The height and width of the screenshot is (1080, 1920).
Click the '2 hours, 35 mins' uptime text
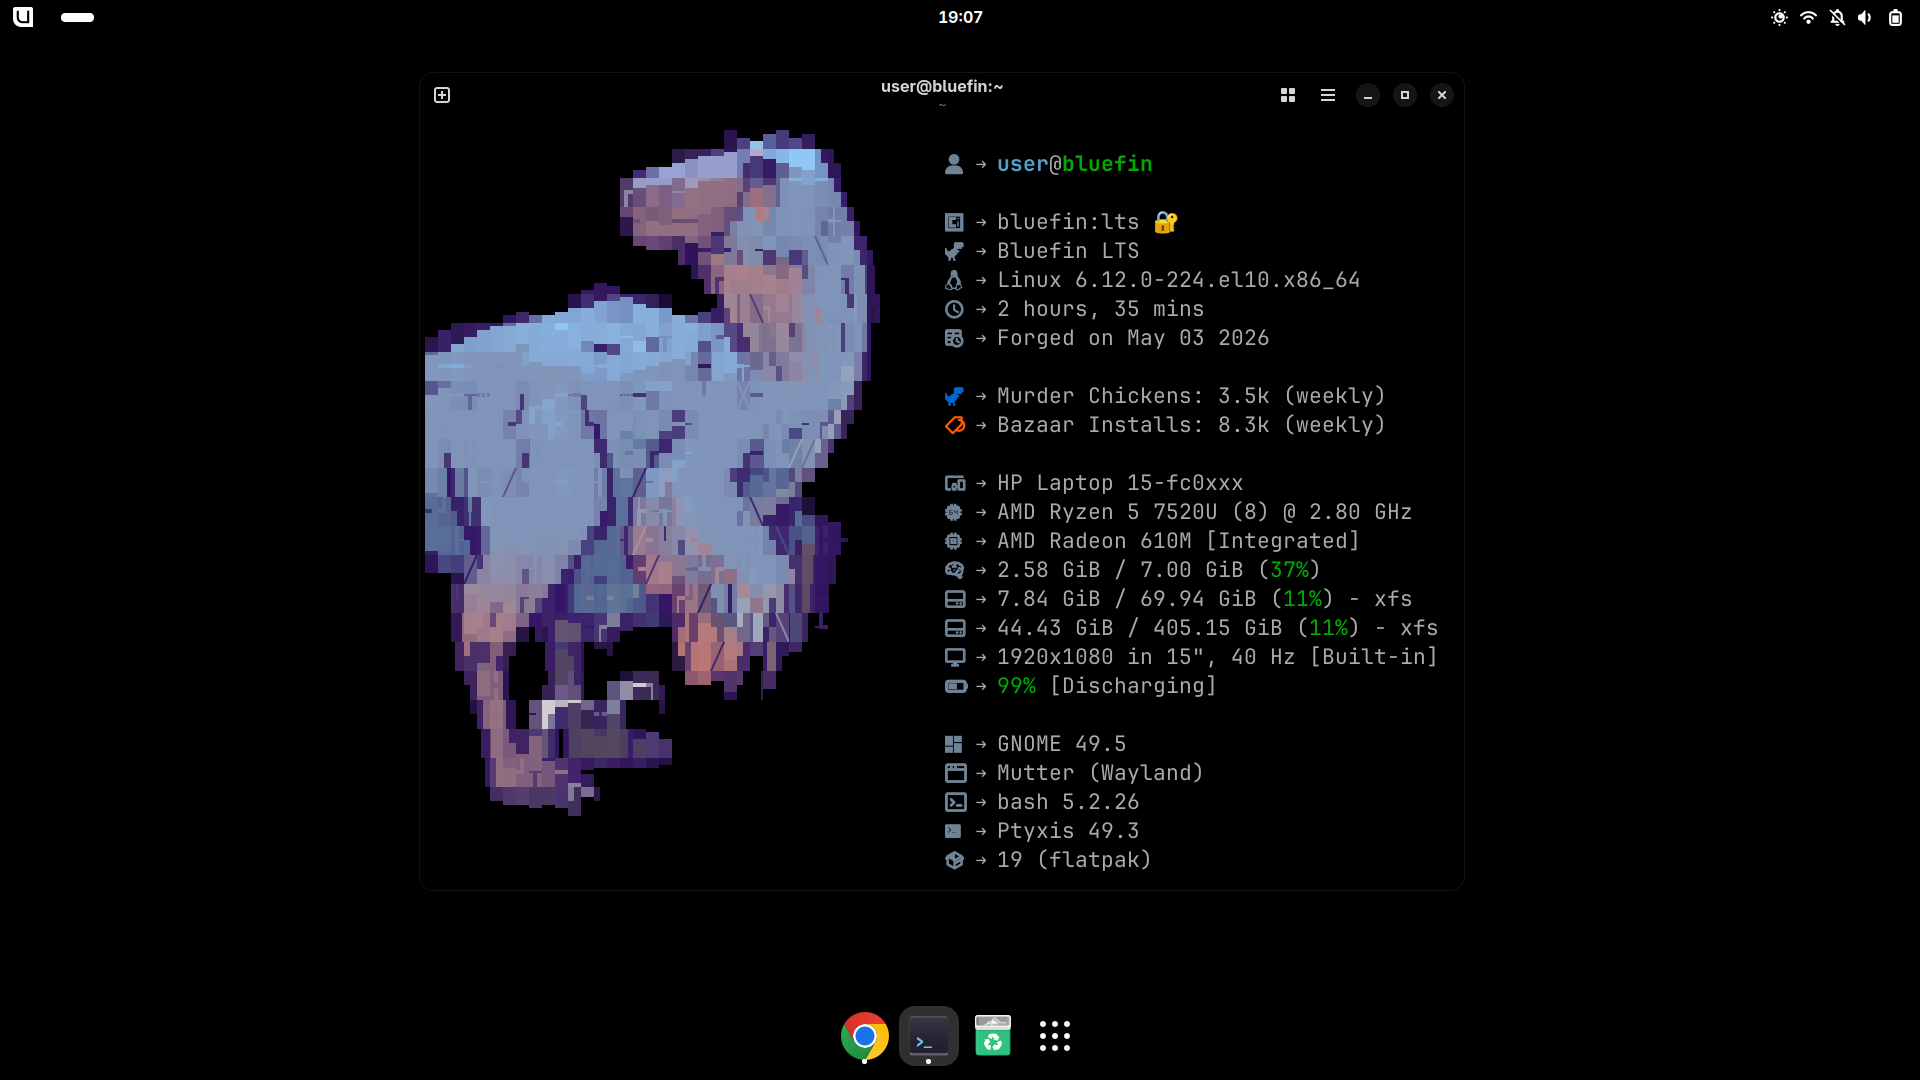tap(1101, 309)
